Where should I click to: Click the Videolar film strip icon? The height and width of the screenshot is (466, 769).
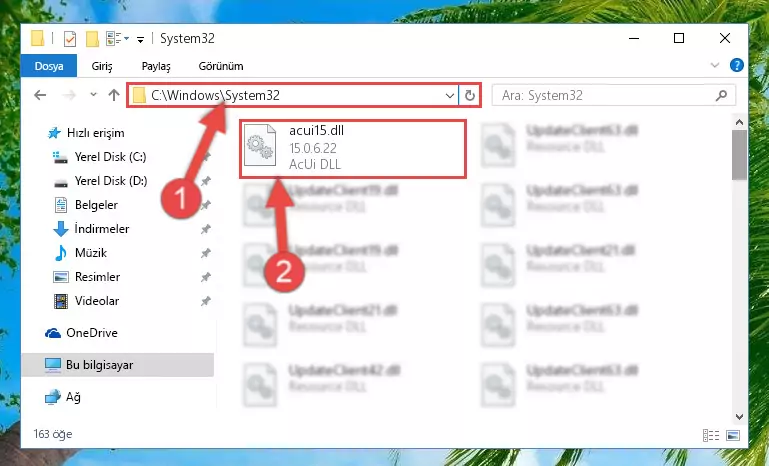(x=61, y=301)
